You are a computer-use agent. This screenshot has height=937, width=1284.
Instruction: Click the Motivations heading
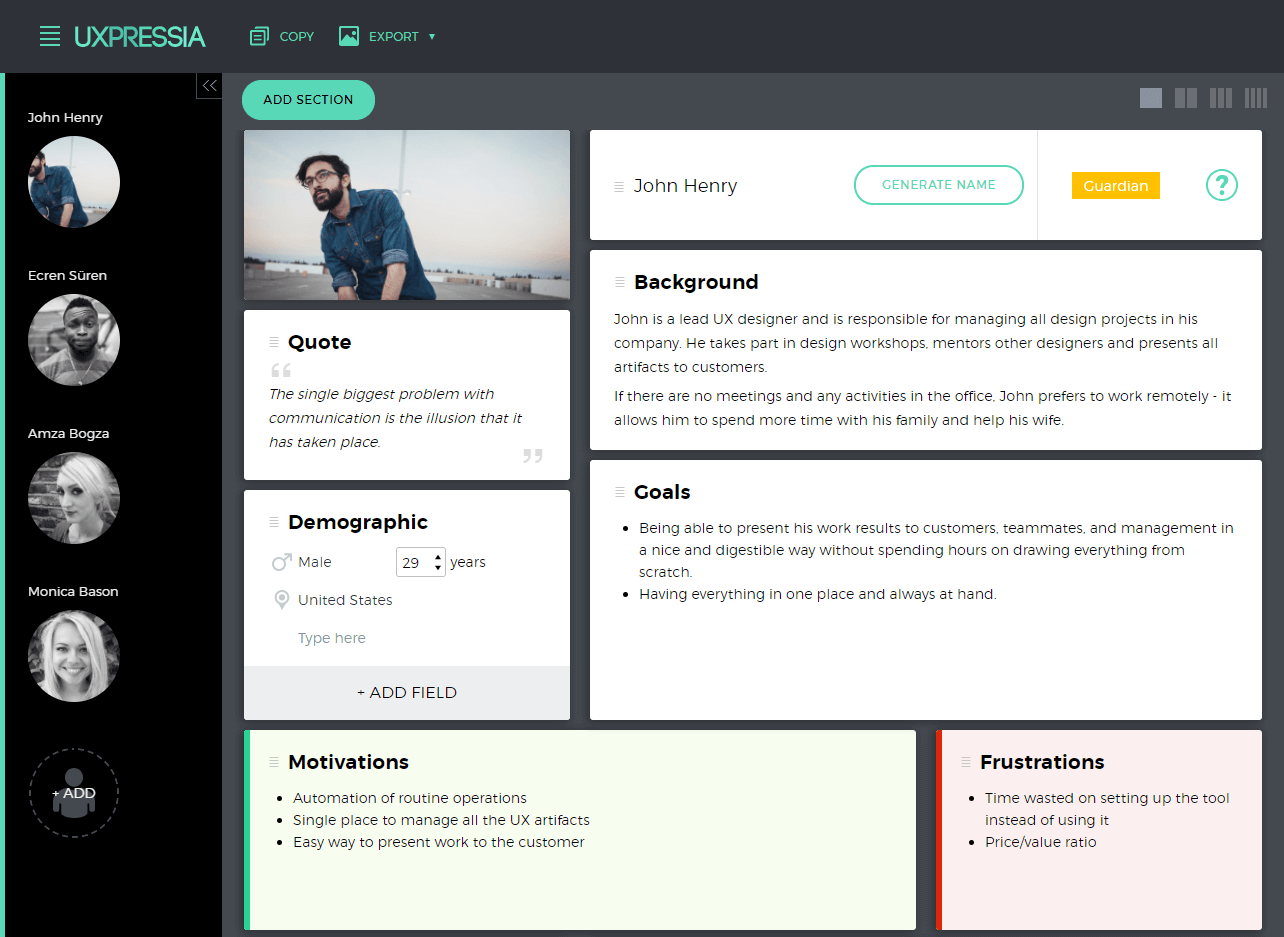click(349, 762)
